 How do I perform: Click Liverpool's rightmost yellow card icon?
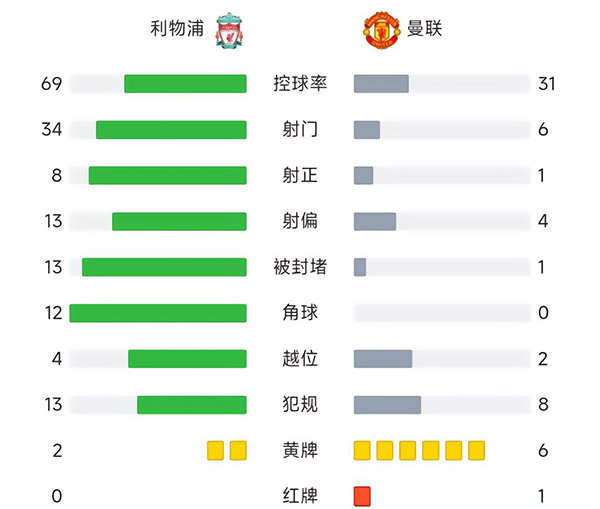pyautogui.click(x=238, y=450)
